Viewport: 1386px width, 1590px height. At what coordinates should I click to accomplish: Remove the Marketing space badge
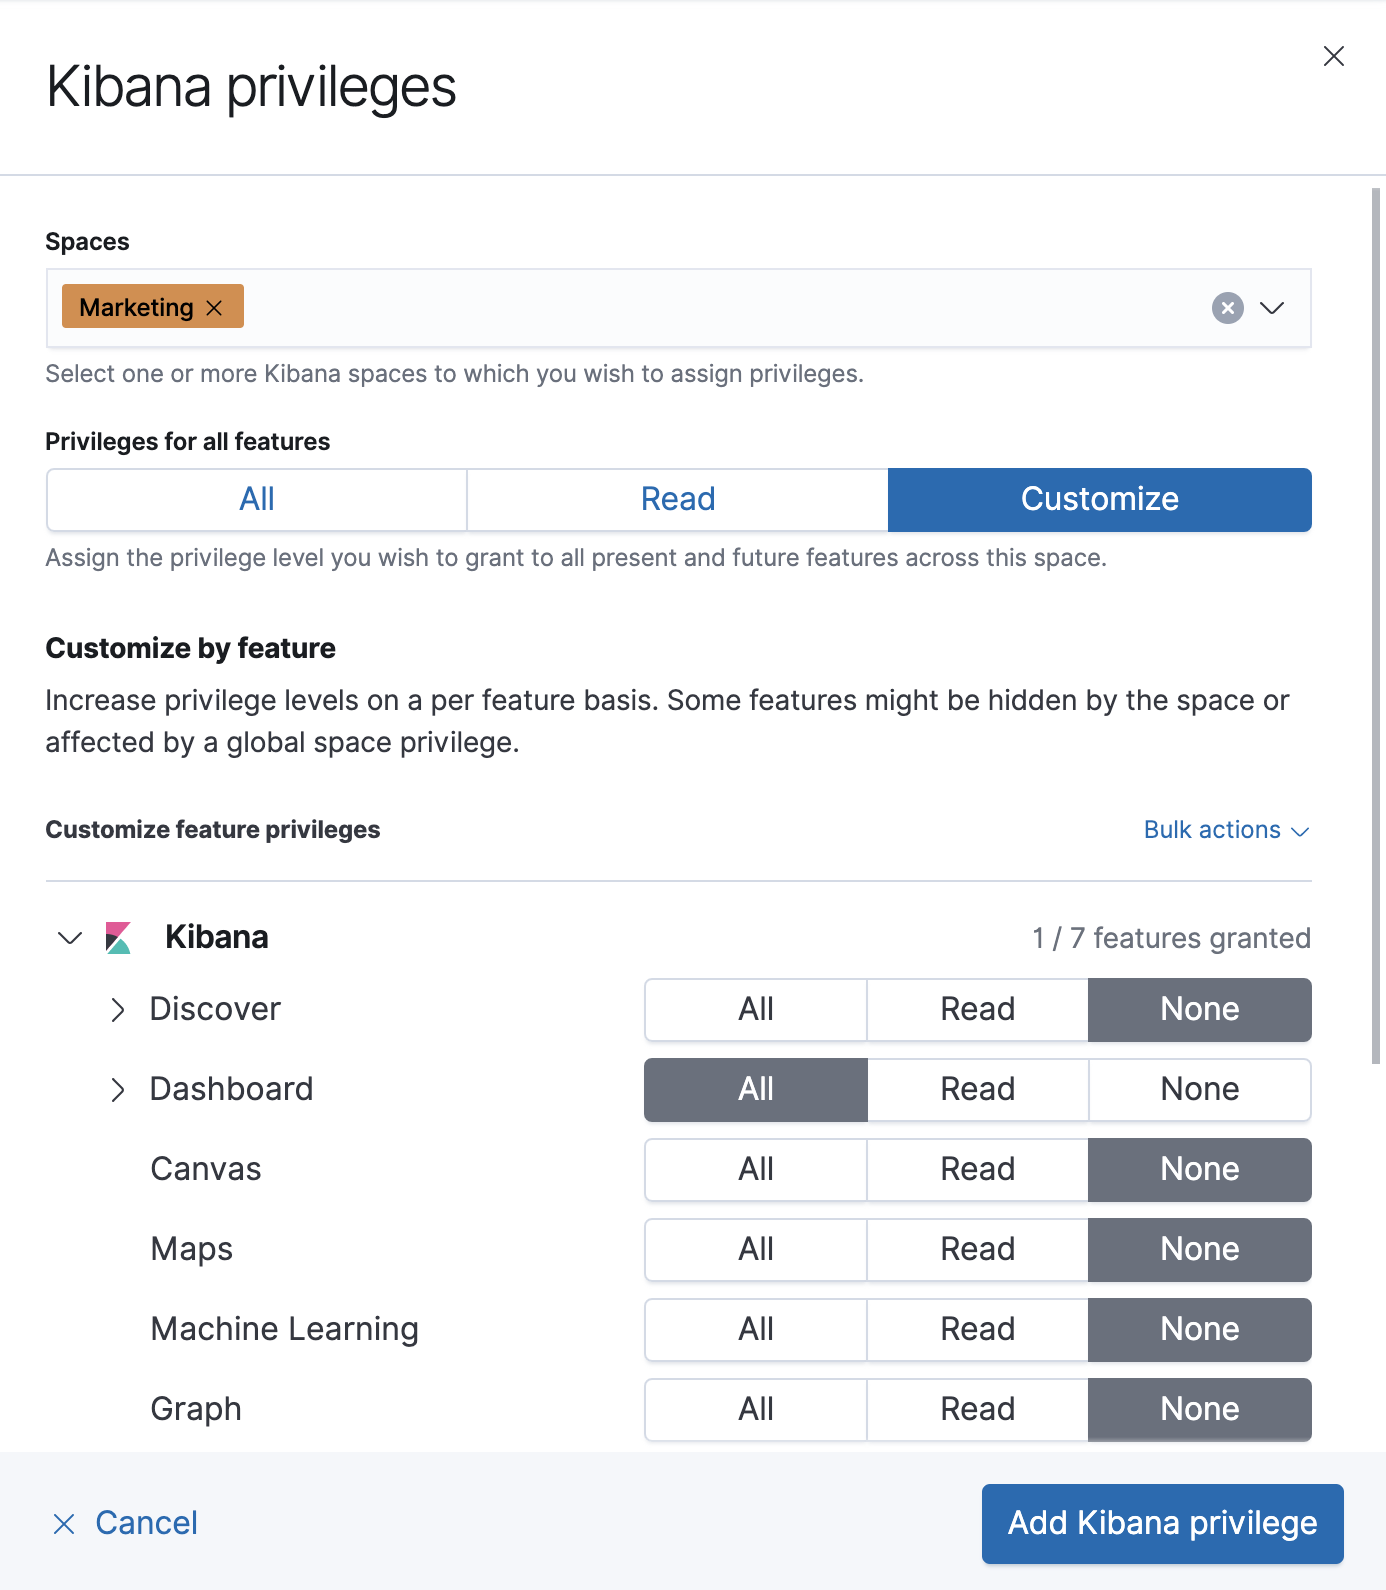pos(214,308)
